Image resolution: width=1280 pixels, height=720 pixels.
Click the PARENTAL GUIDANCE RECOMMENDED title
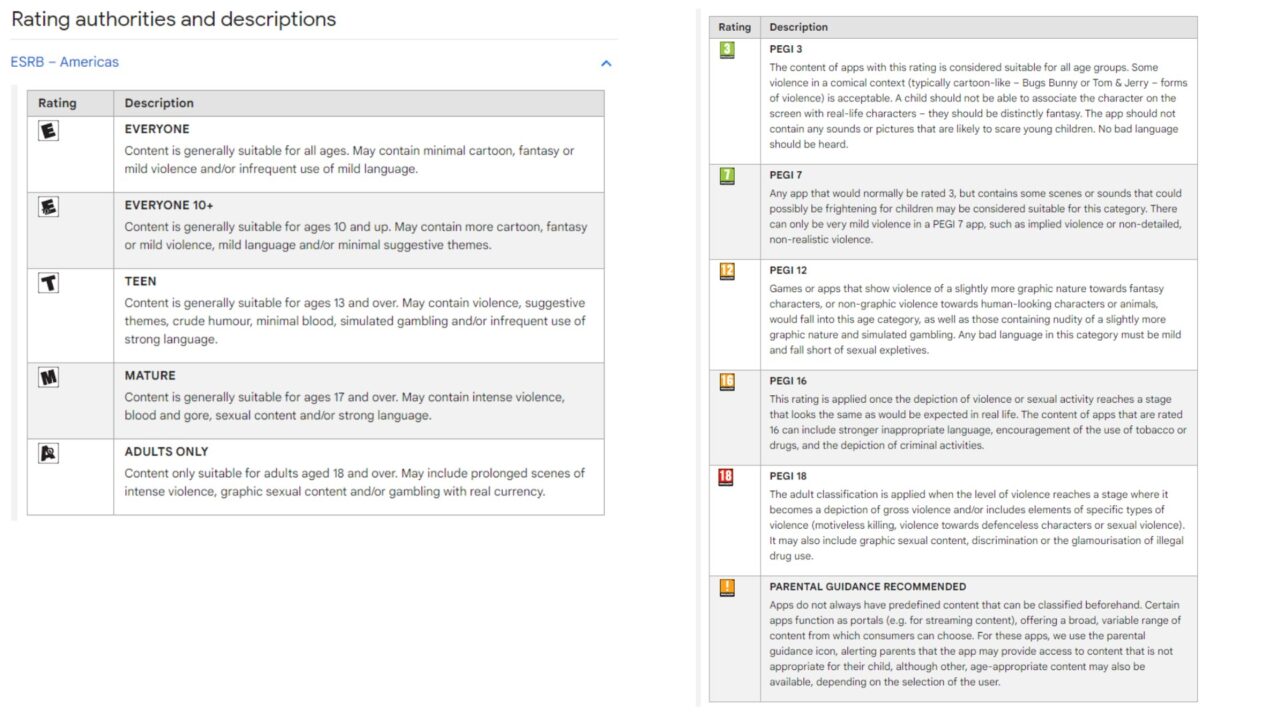[867, 586]
